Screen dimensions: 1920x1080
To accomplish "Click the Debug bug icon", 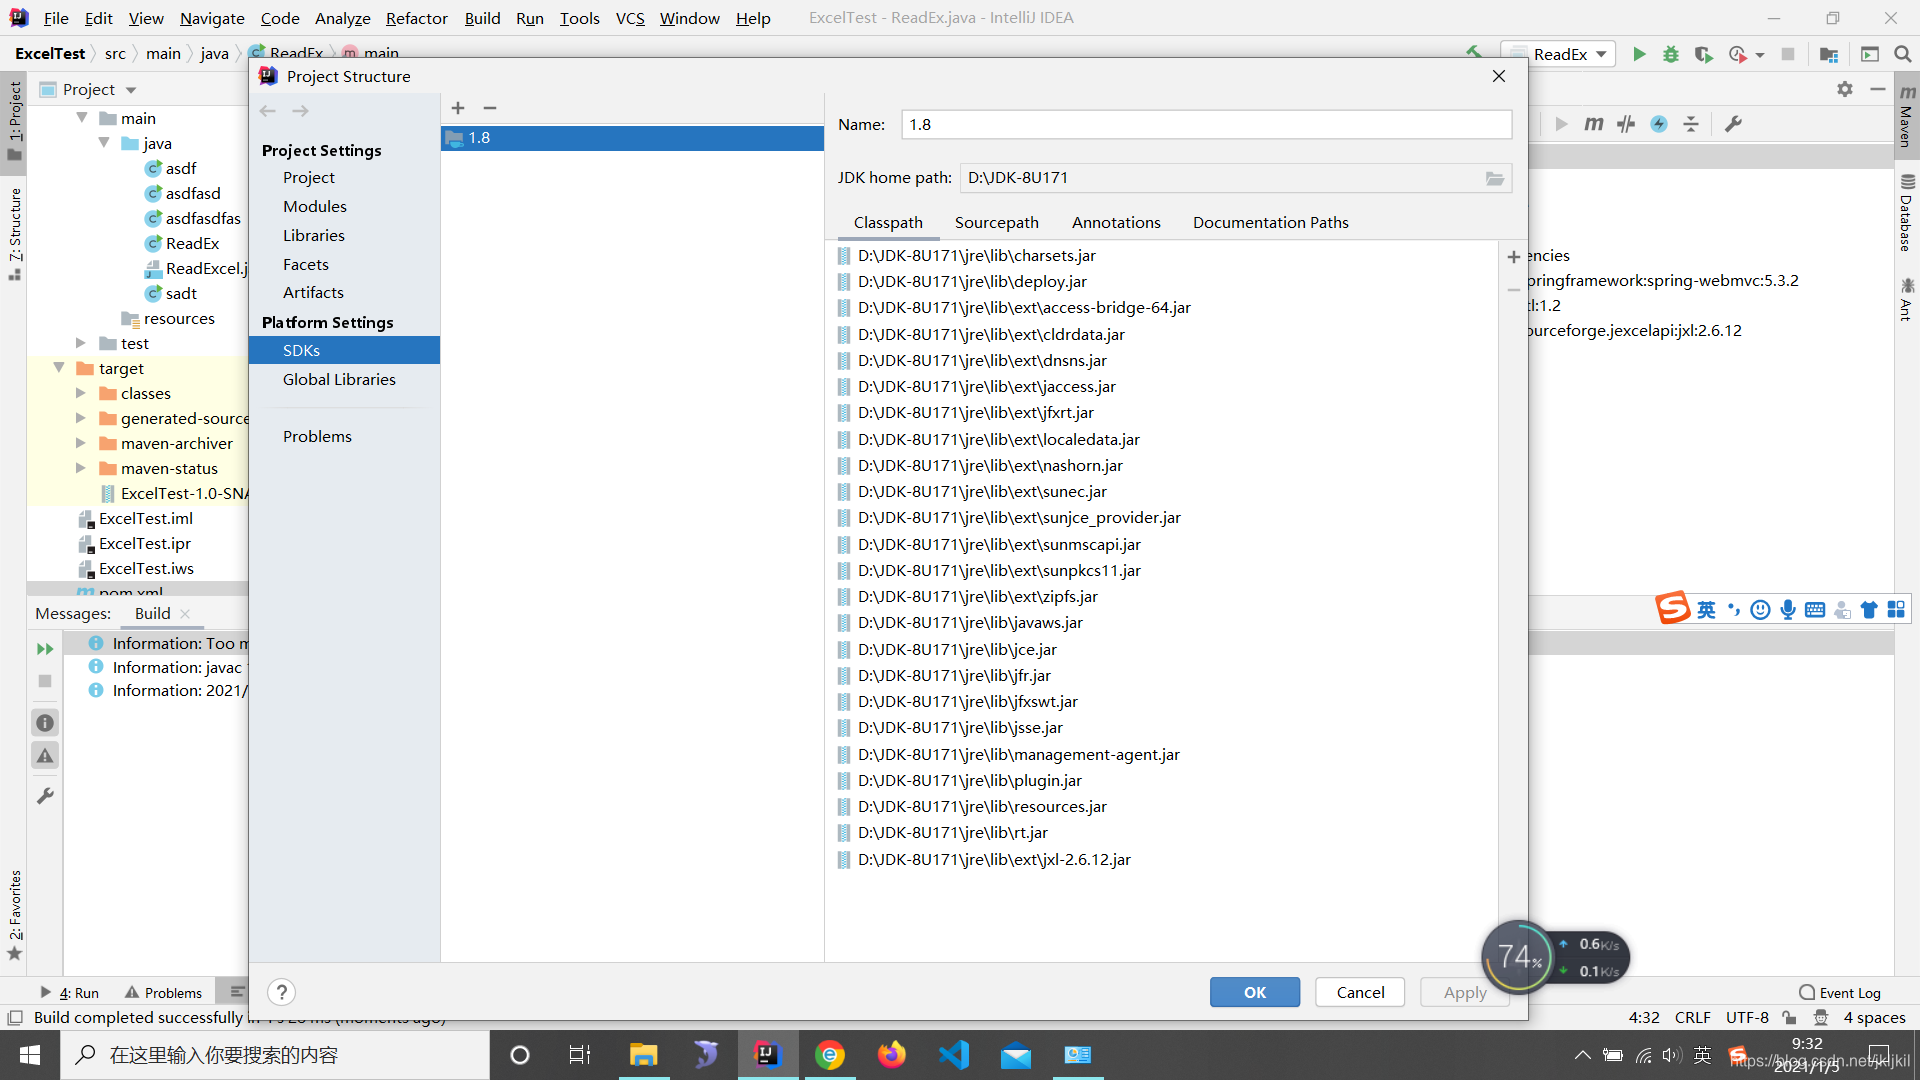I will click(x=1670, y=54).
